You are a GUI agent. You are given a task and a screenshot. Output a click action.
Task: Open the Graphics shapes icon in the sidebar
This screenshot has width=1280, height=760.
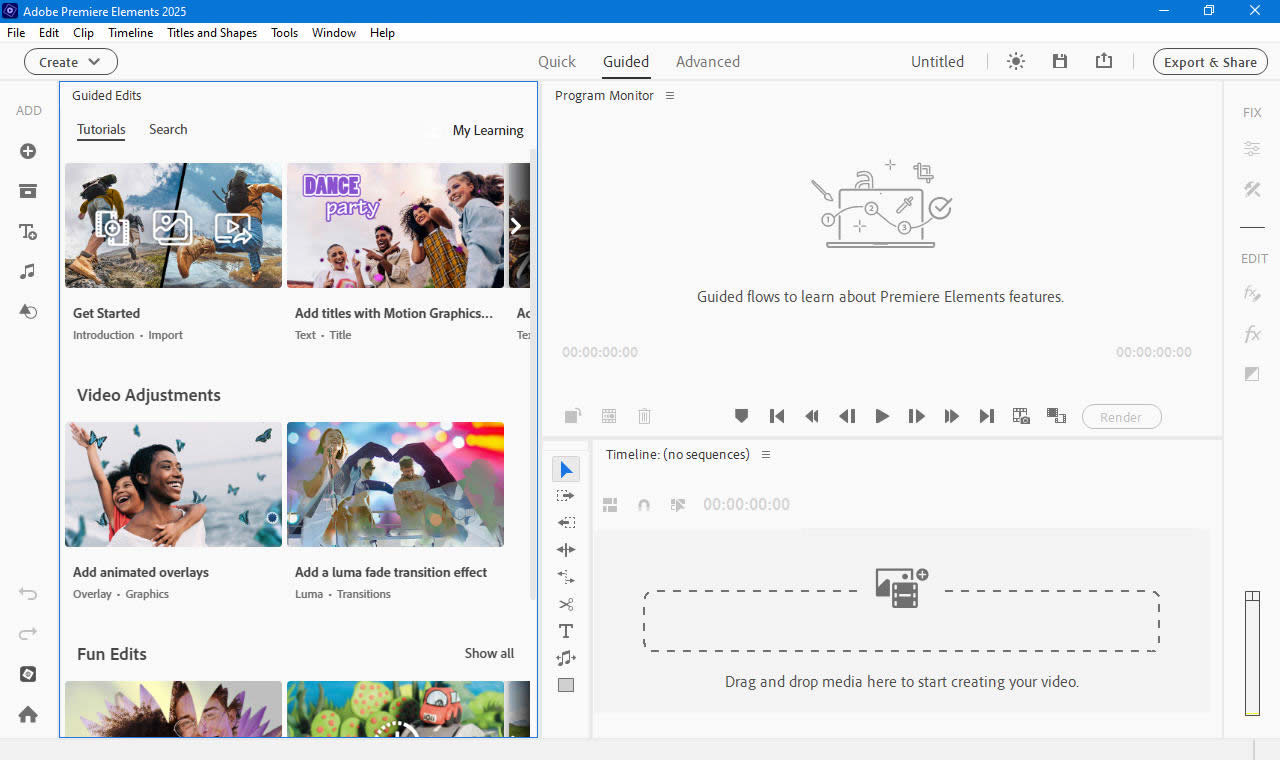[28, 311]
